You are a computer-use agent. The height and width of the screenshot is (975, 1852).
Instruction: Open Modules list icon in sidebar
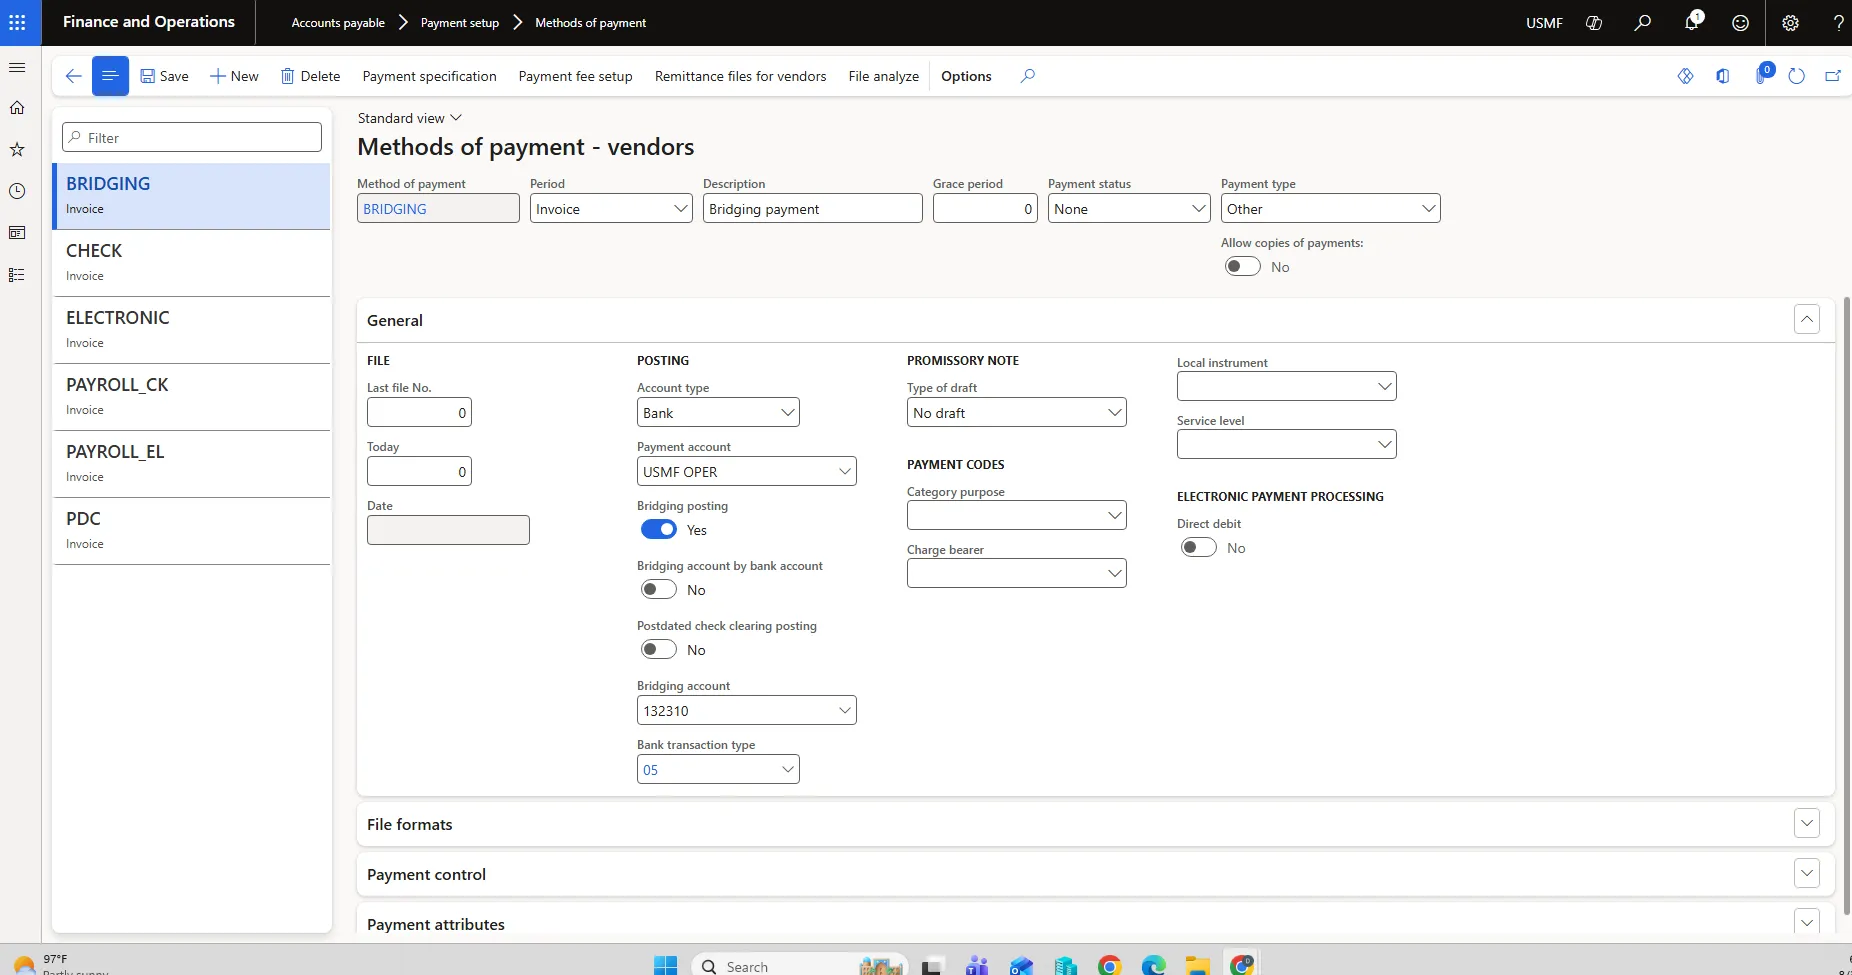click(x=17, y=275)
